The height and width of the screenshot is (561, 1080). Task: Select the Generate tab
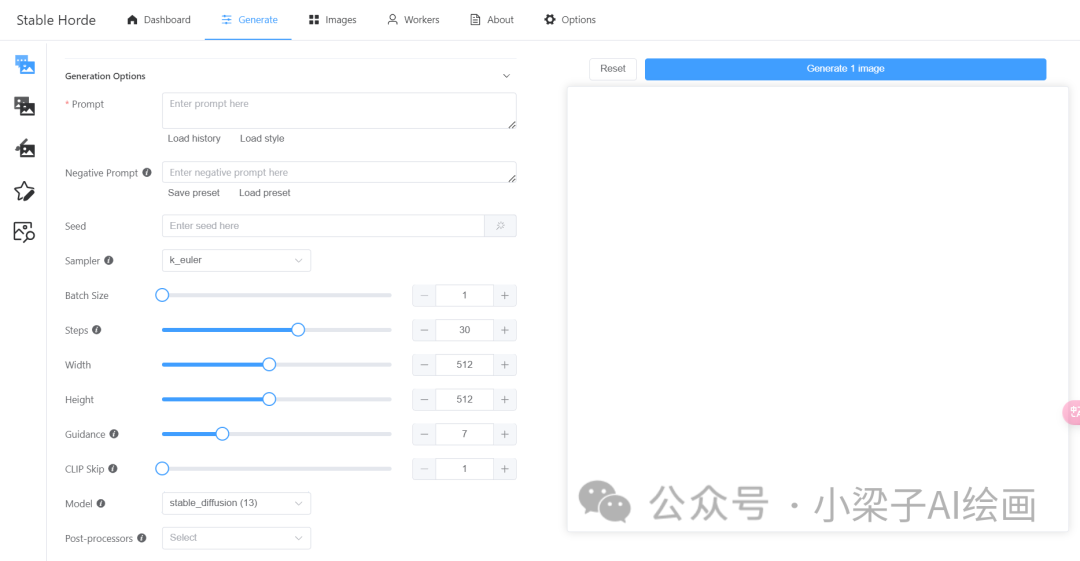249,20
